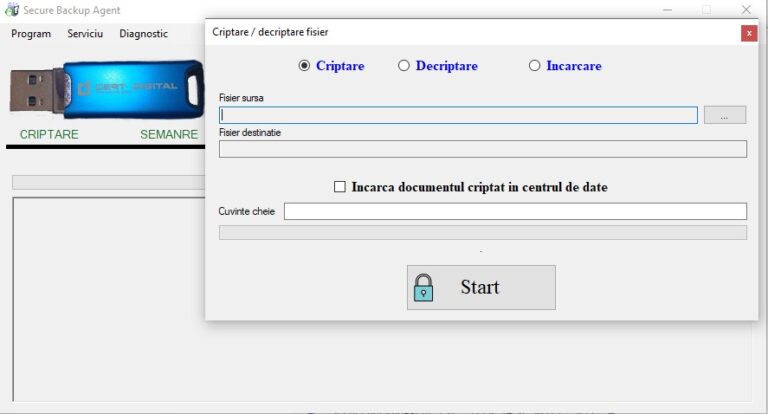Close the Criptare / decriptare fisier dialog
Screen dimensions: 768x414
coord(748,33)
